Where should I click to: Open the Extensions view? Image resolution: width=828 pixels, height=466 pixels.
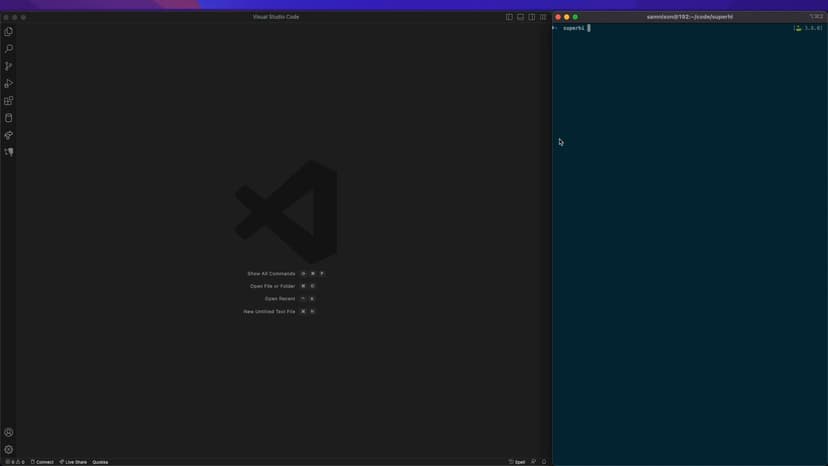coord(9,101)
